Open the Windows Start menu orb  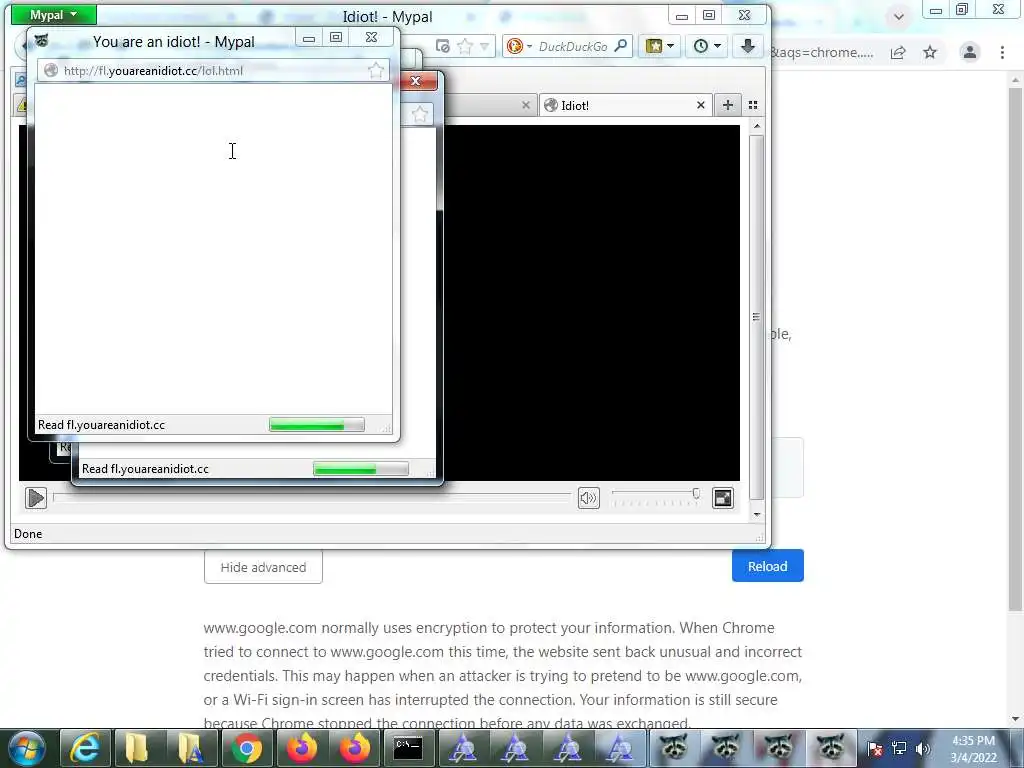click(x=27, y=748)
